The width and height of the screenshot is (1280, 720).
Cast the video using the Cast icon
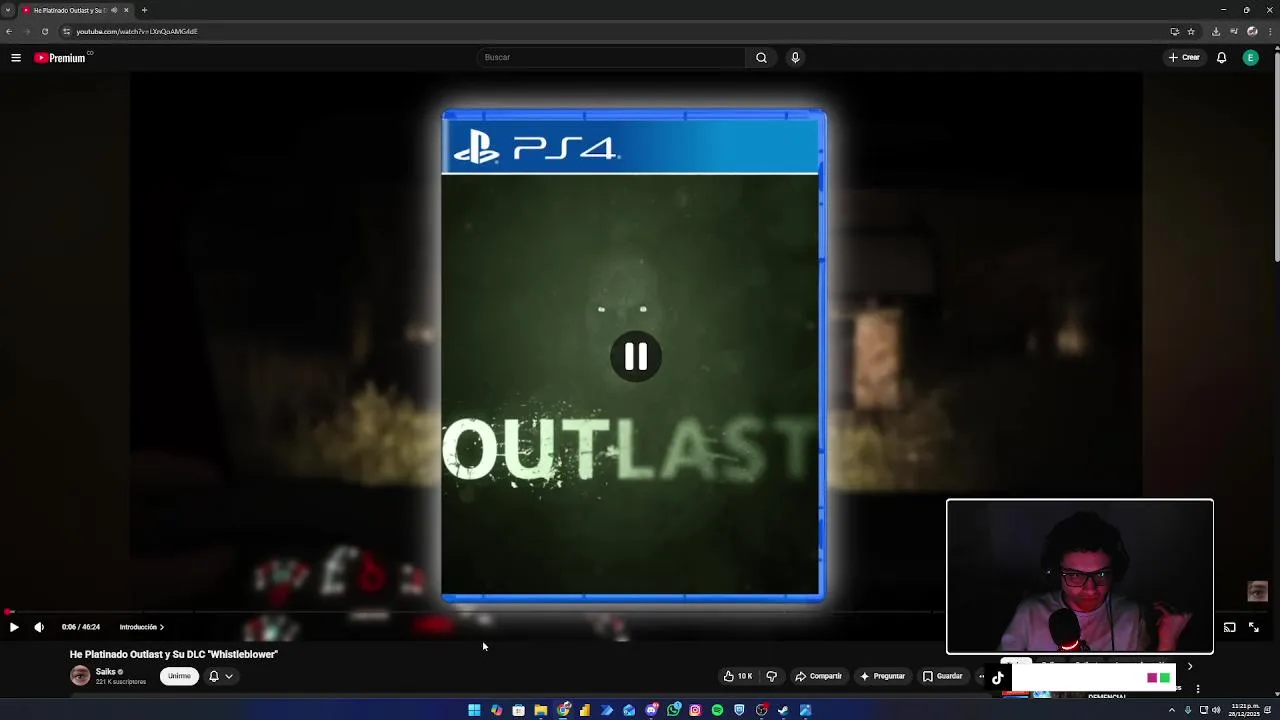[x=1229, y=627]
